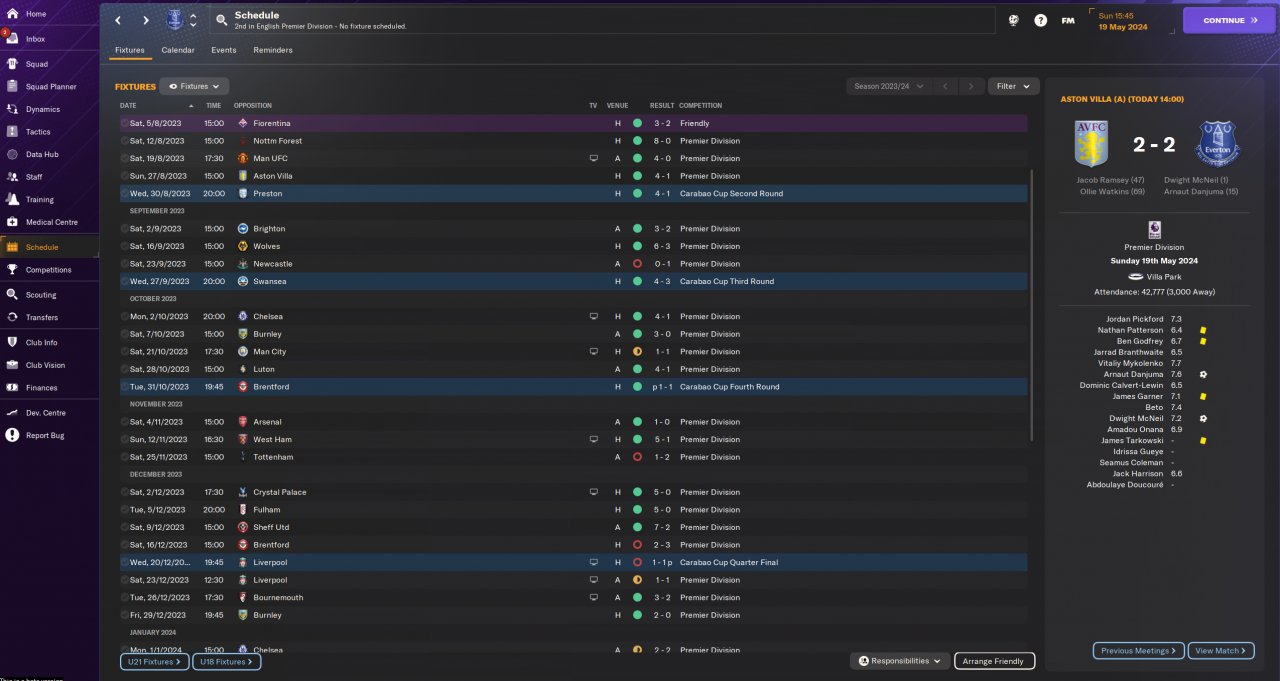Click the world globe icon in top bar
Screen dimensions: 1280x681
[x=1013, y=20]
